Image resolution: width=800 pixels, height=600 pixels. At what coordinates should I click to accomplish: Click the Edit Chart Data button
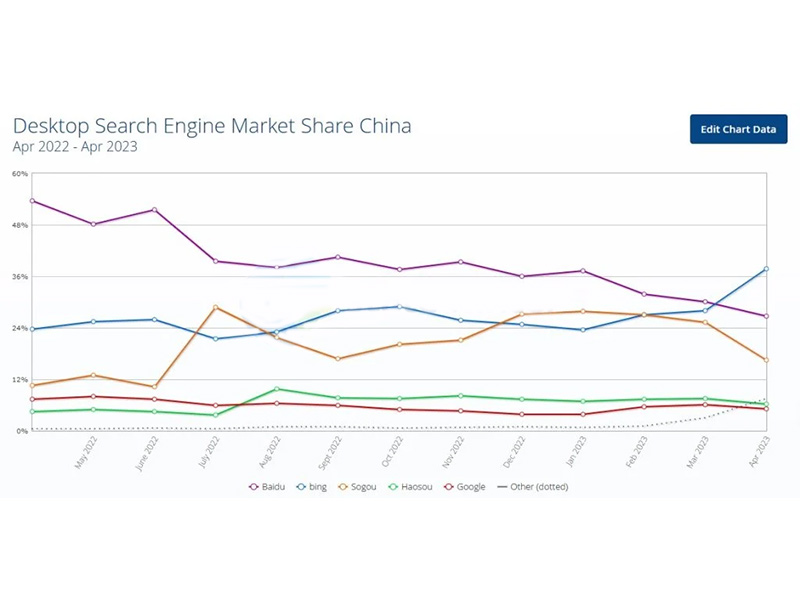pyautogui.click(x=738, y=129)
